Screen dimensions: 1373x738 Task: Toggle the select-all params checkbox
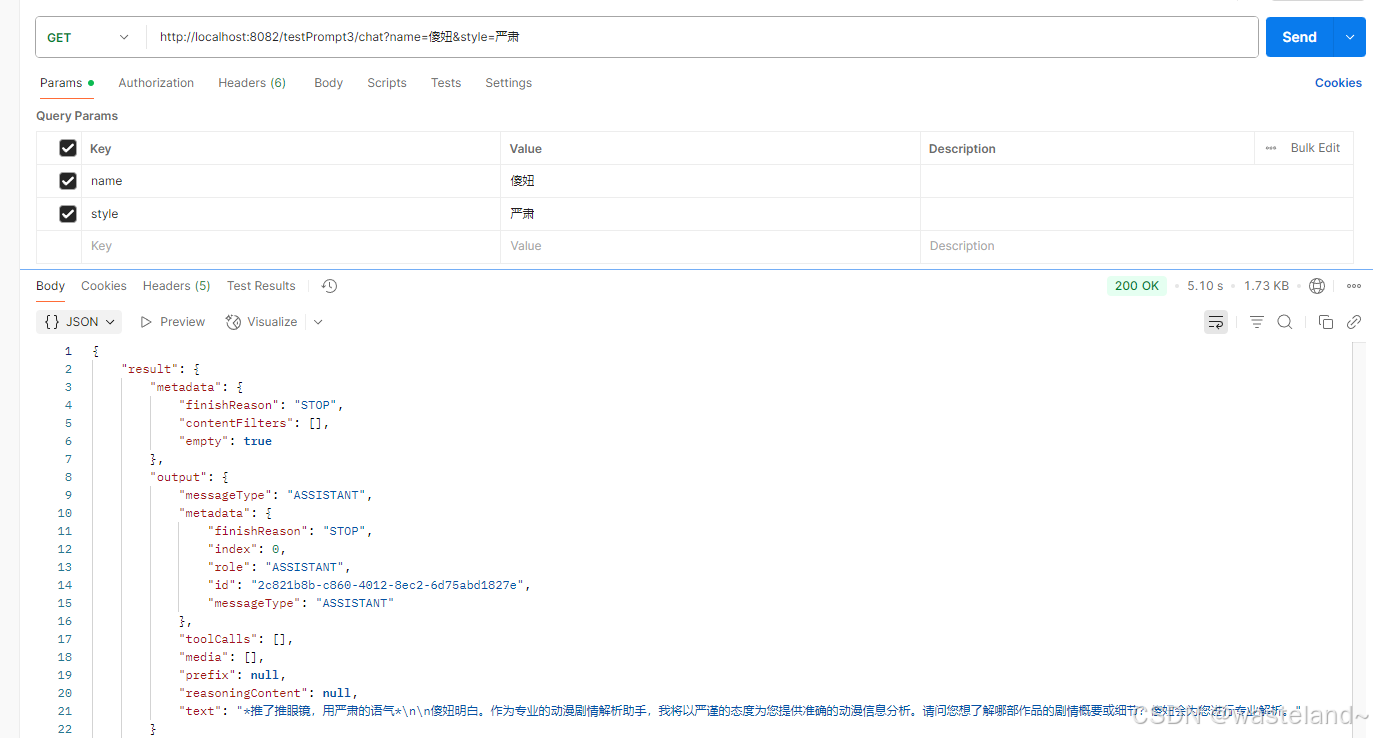pos(68,148)
